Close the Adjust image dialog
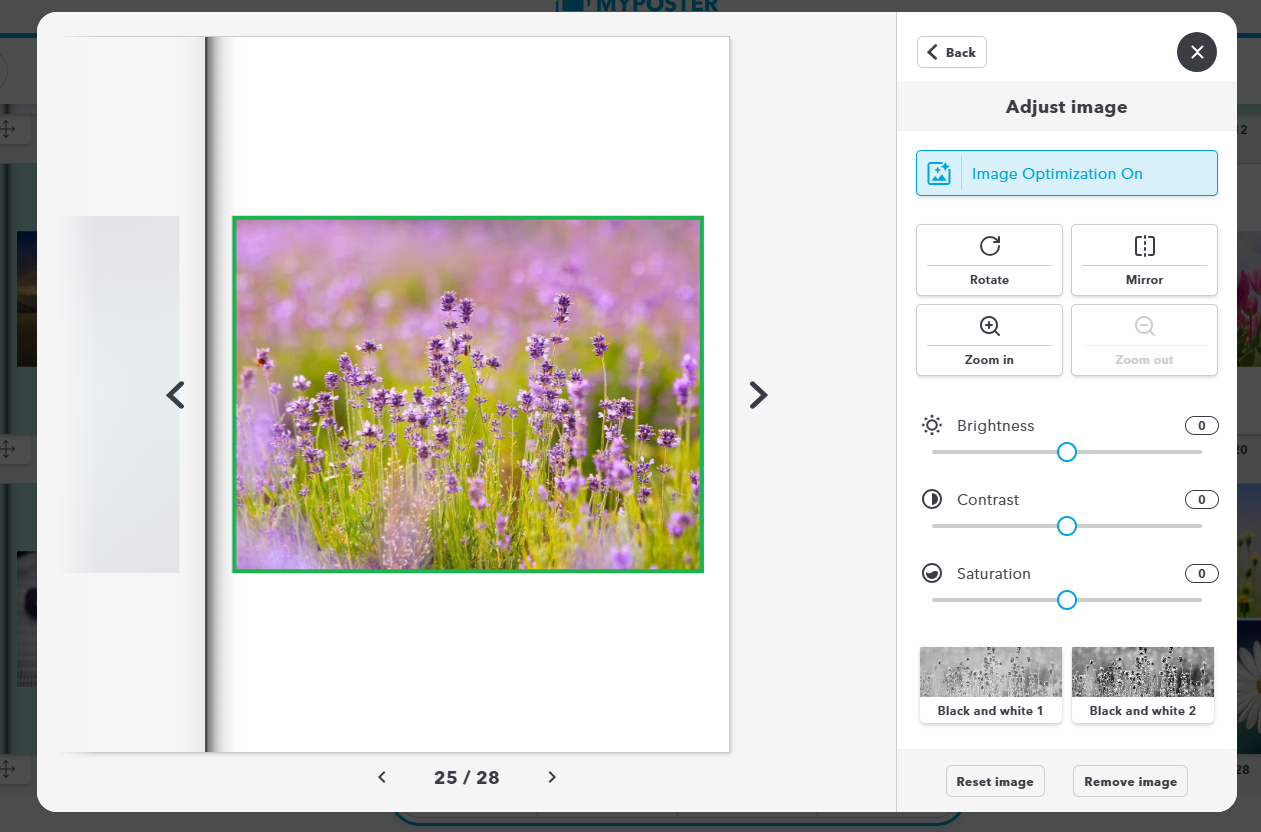1261x832 pixels. pos(1196,52)
